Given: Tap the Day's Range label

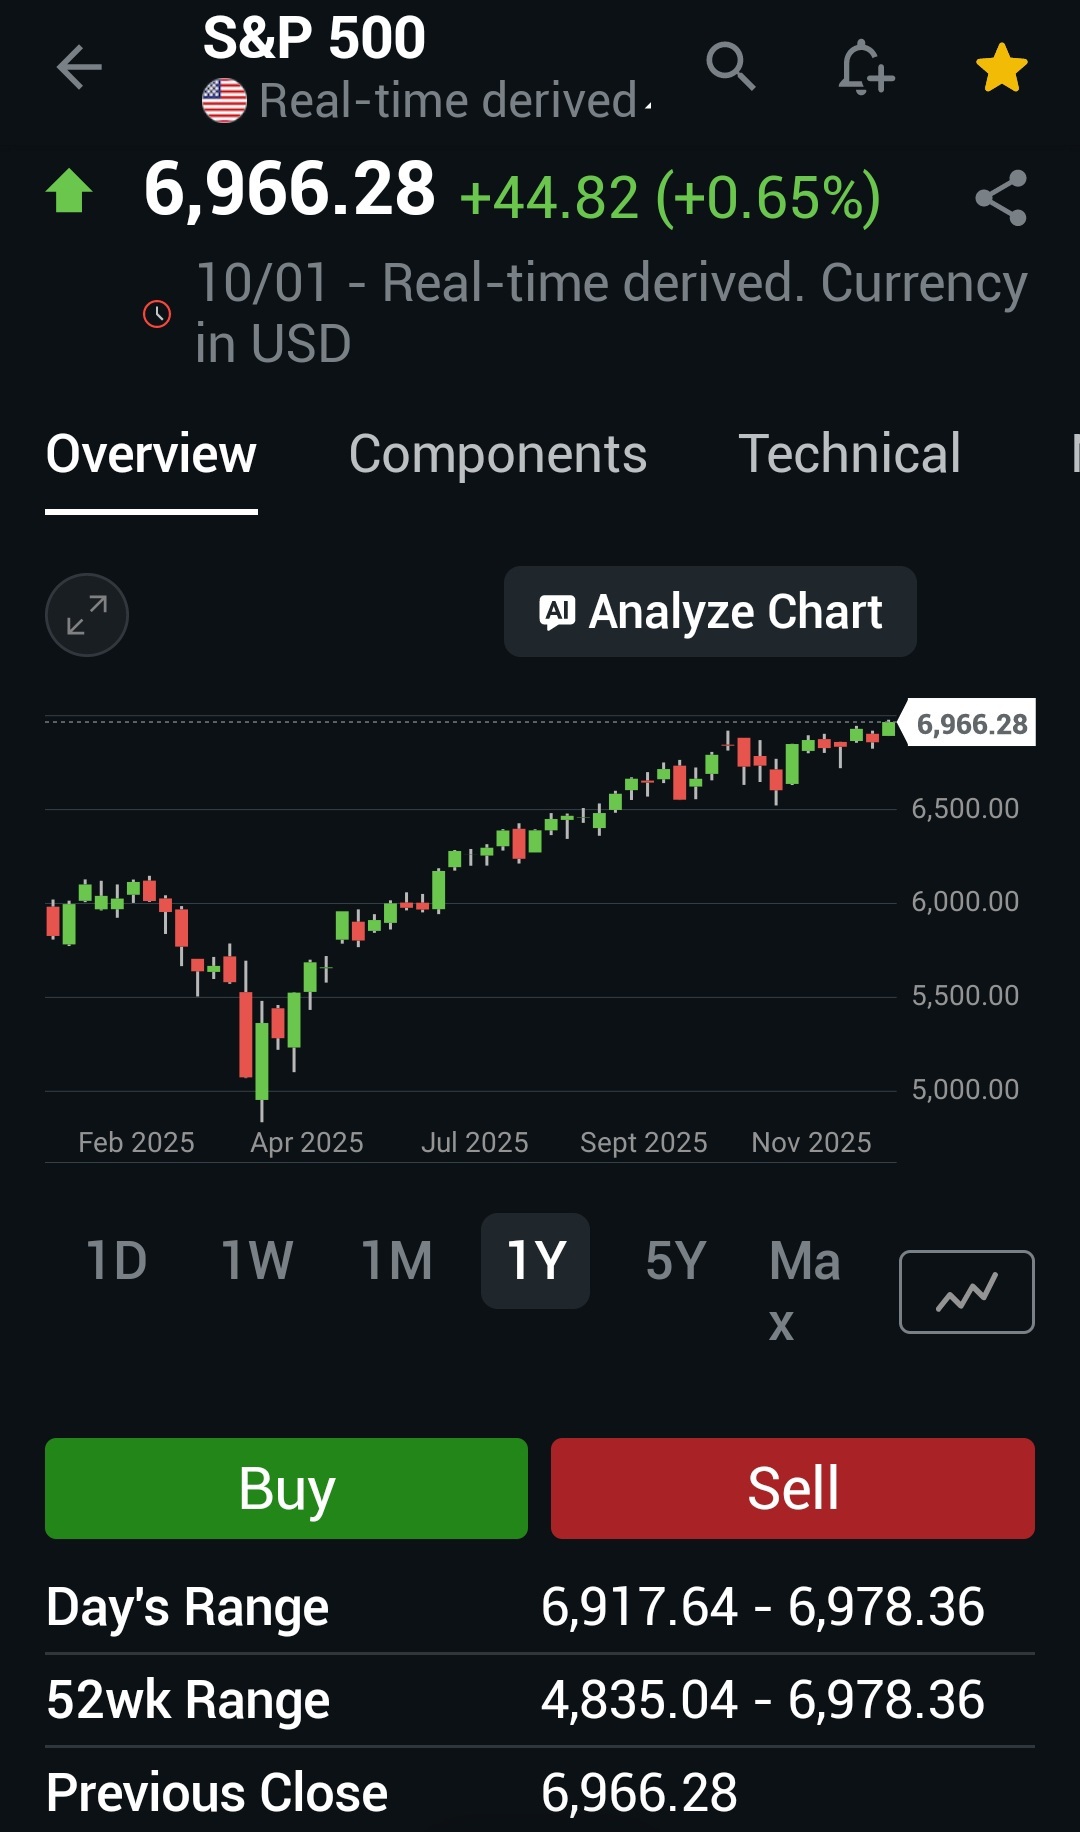Looking at the screenshot, I should point(188,1608).
